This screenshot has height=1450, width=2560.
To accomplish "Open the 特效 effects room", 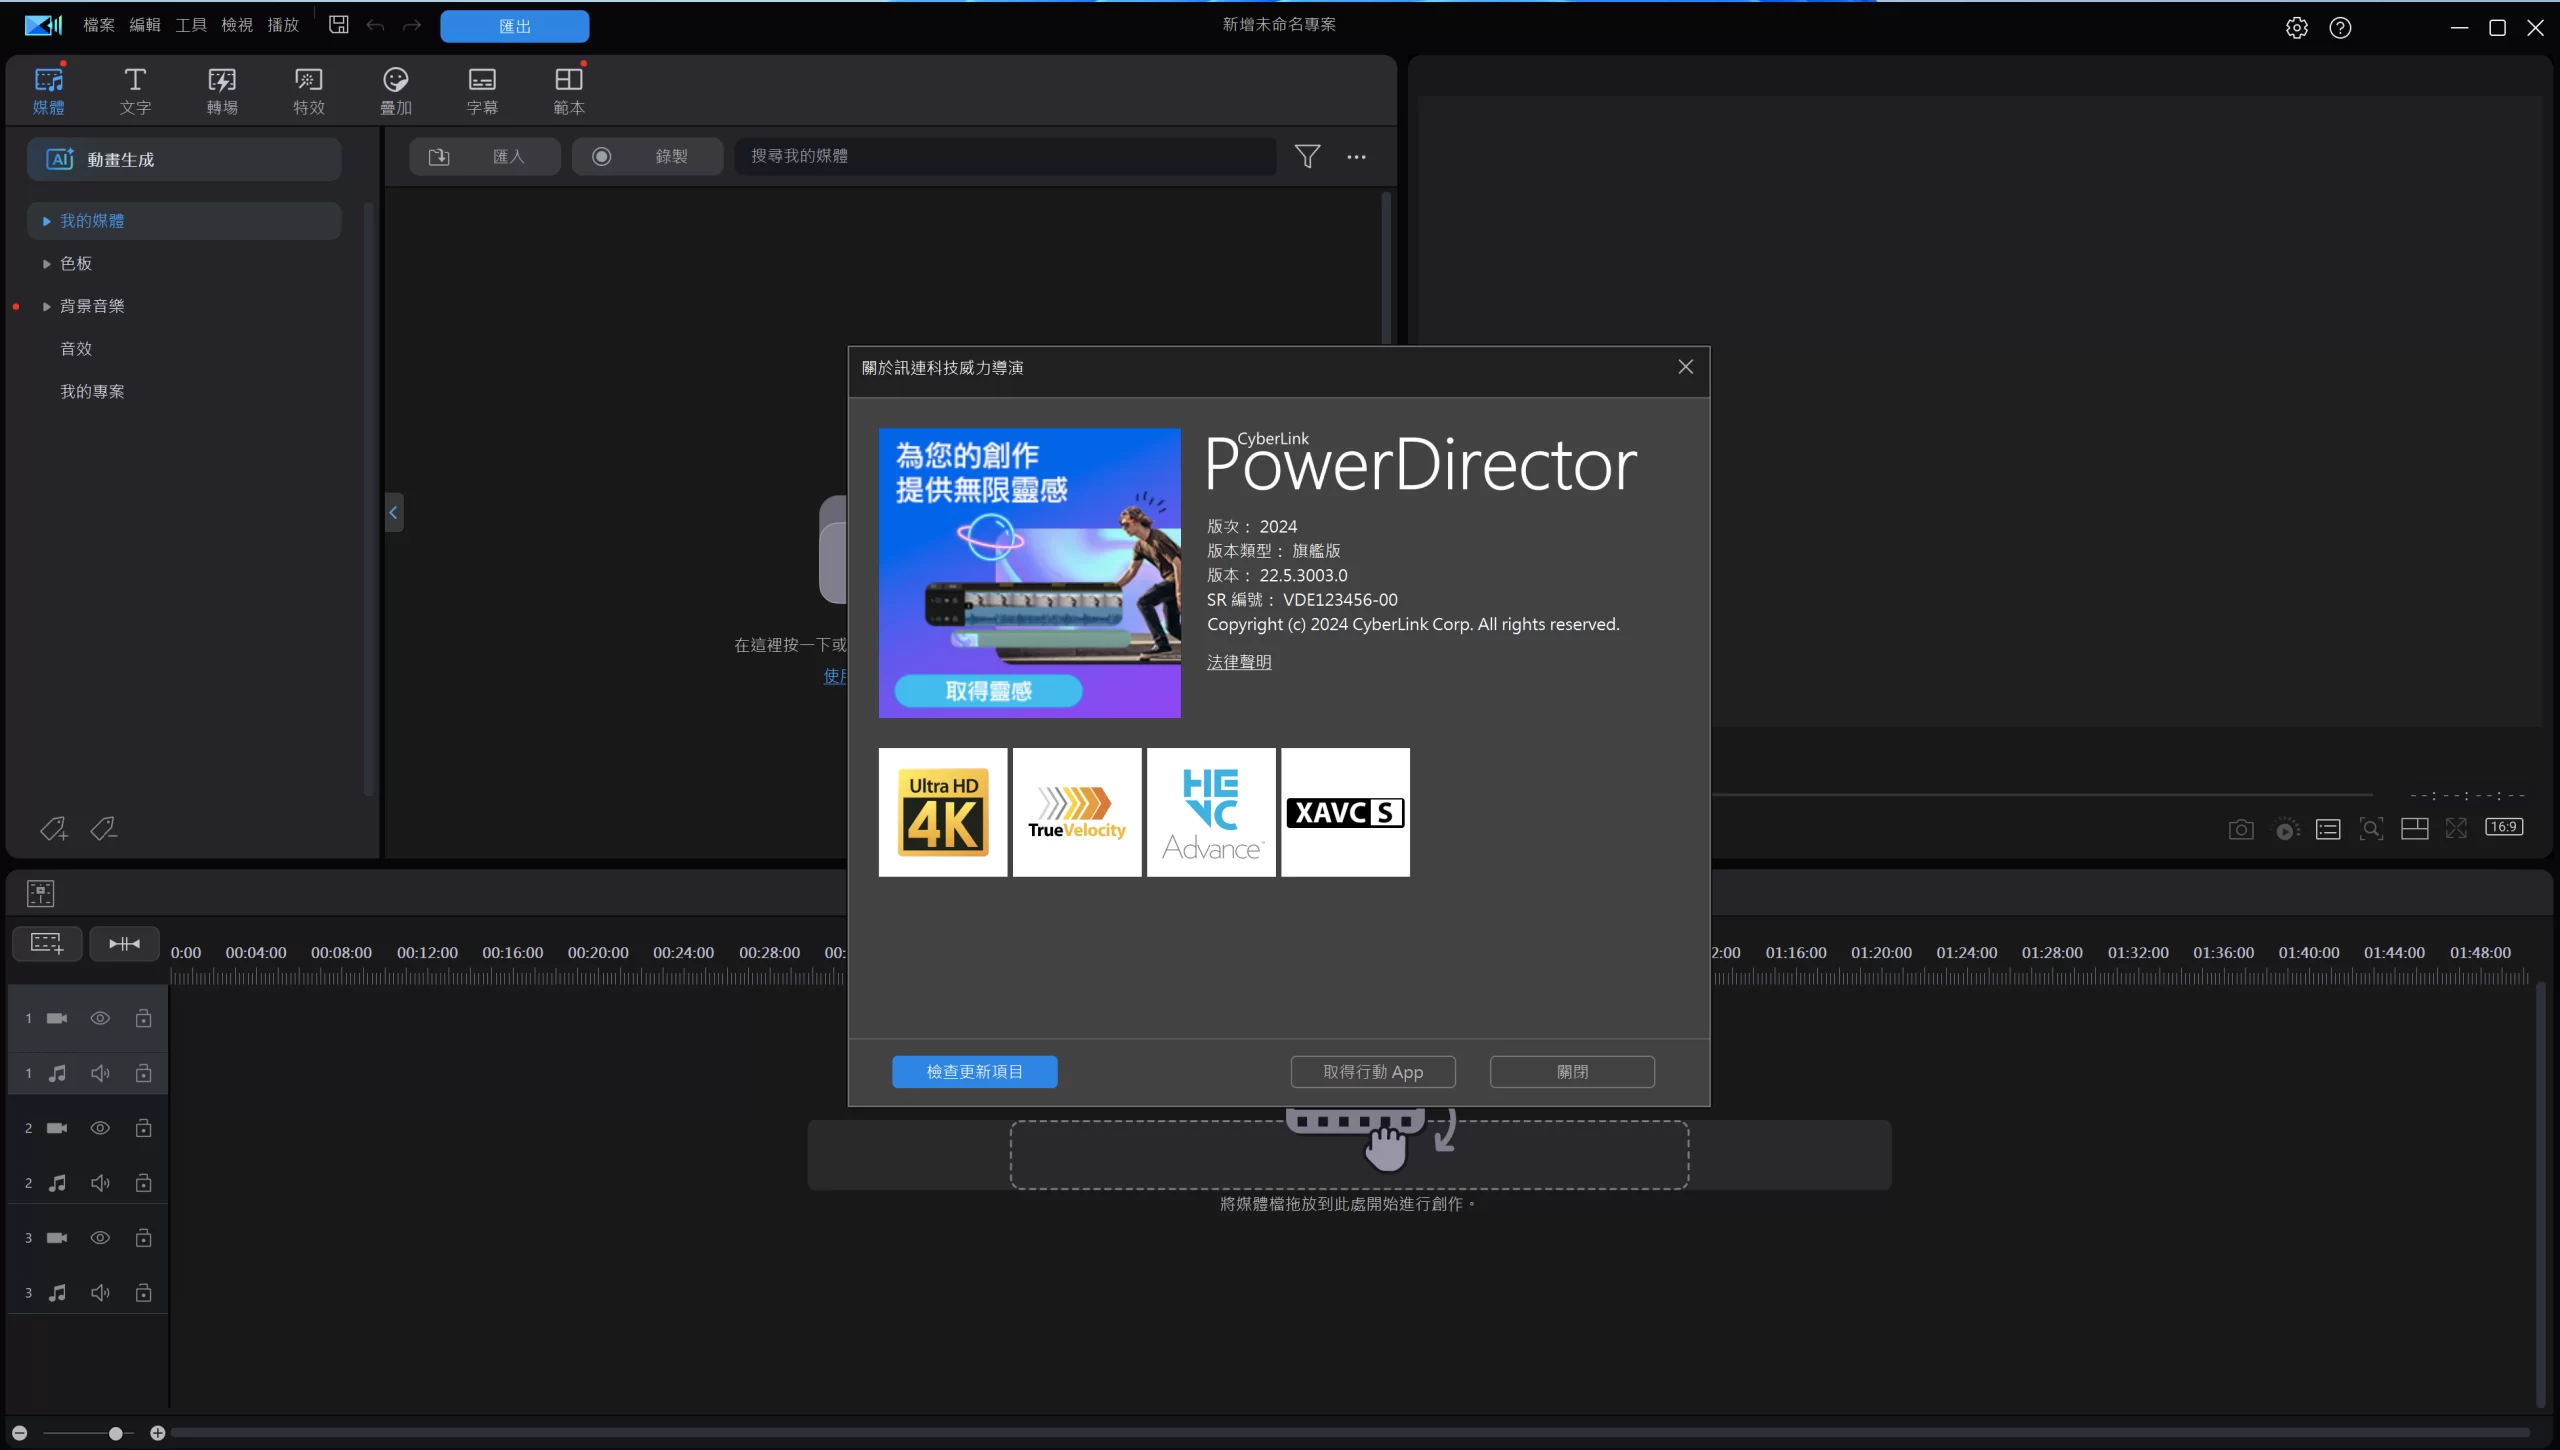I will (309, 90).
